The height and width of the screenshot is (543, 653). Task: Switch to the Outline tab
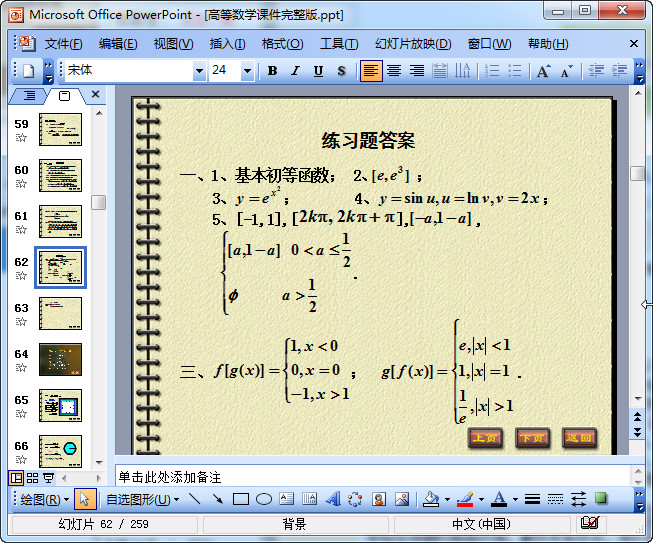pyautogui.click(x=29, y=96)
